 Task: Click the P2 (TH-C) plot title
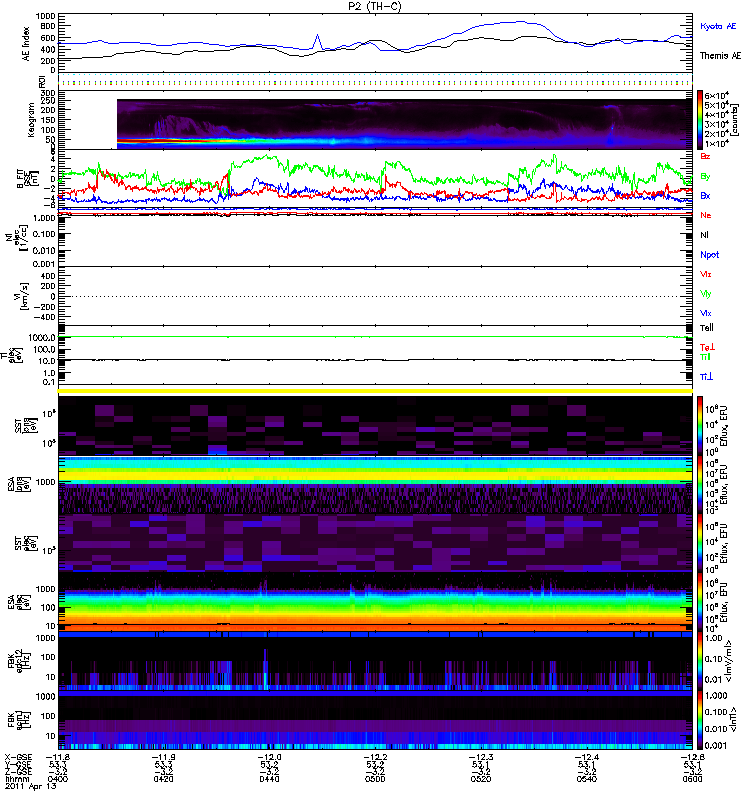click(375, 5)
